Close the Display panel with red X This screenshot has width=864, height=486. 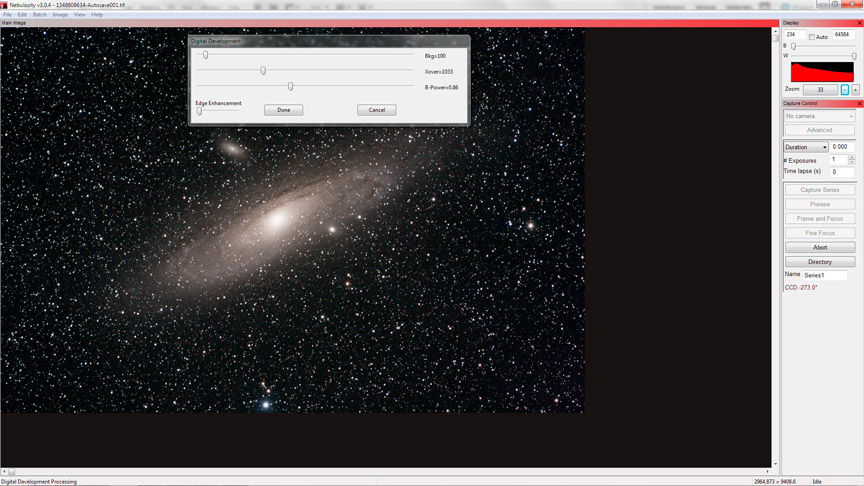[859, 22]
